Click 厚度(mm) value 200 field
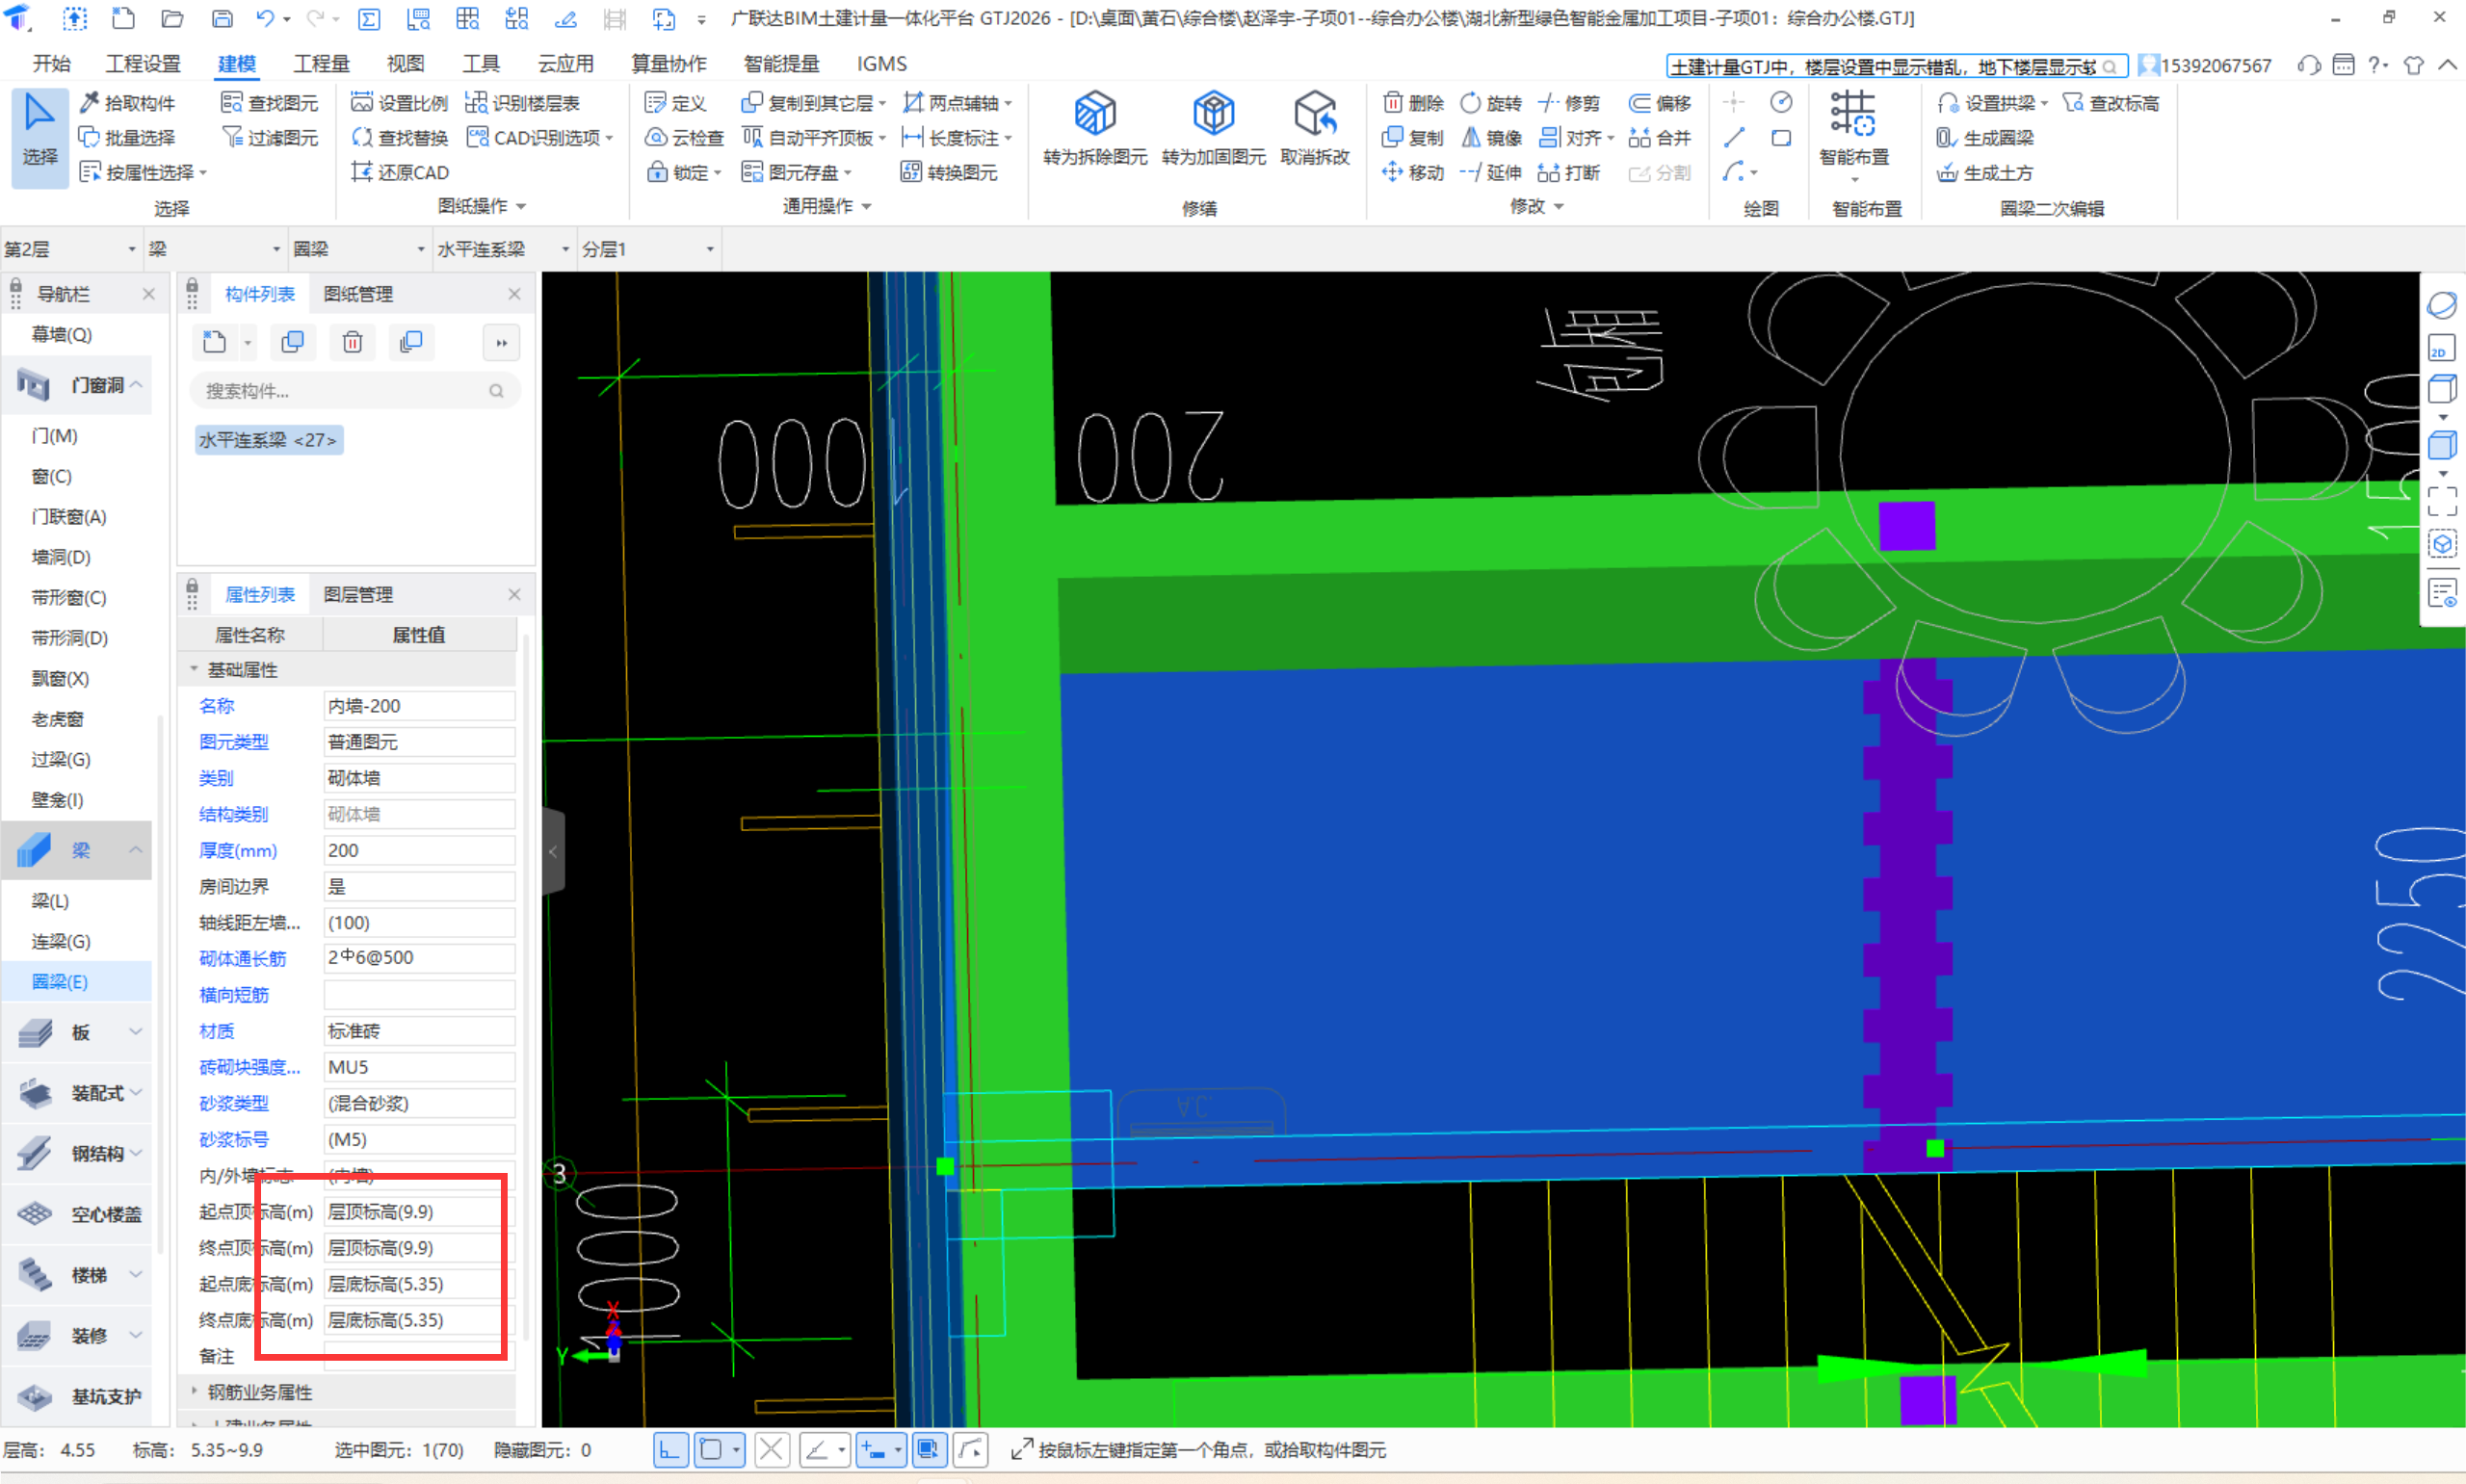This screenshot has height=1484, width=2466. point(419,850)
